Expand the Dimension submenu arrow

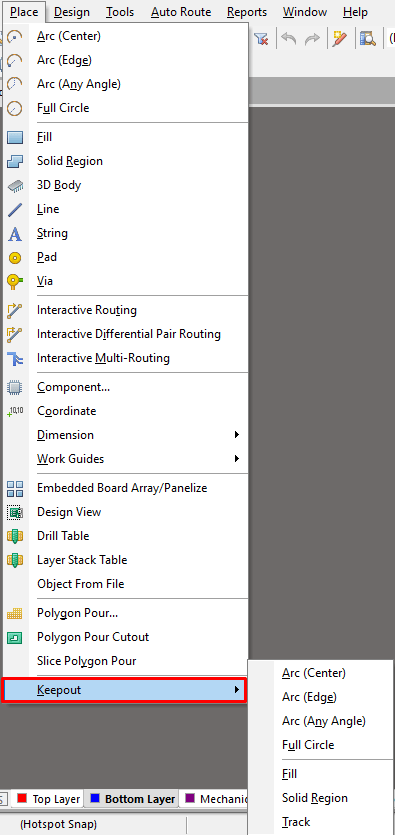tap(237, 435)
